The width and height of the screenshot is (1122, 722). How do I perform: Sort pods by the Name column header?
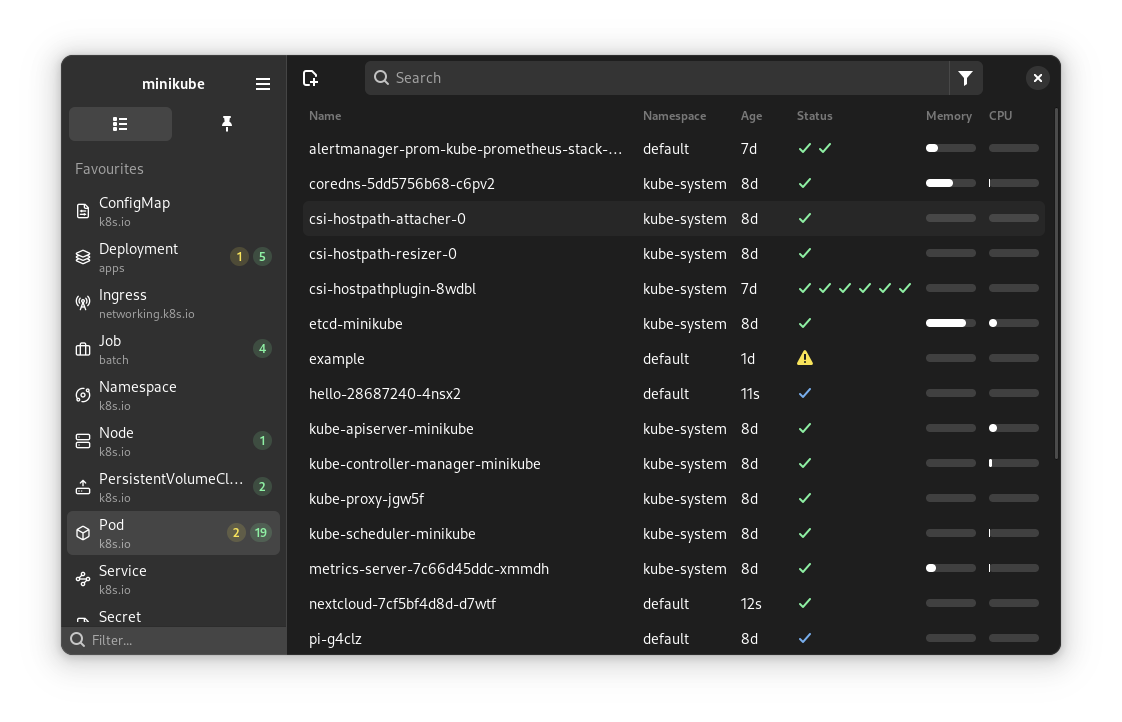point(325,116)
